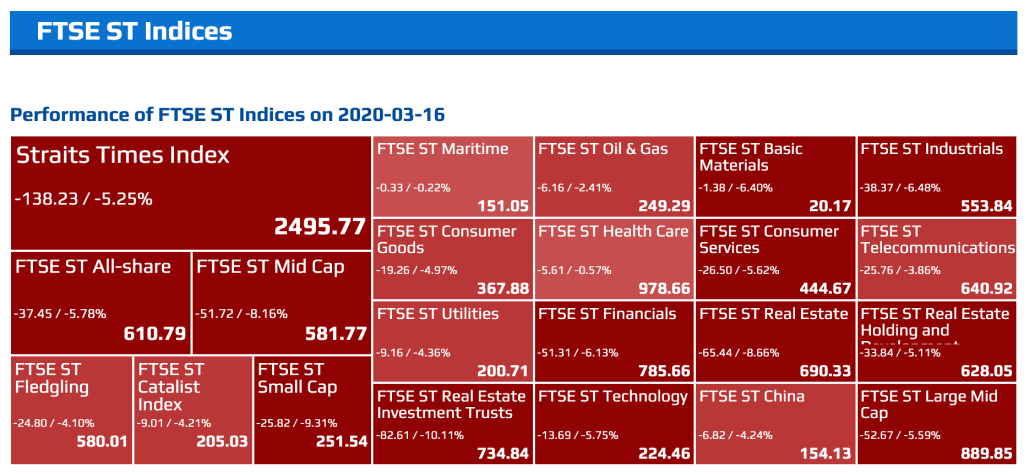Screen dimensions: 1024x473
Task: Open the FTSE ST Catalist Index tile
Action: coord(192,408)
